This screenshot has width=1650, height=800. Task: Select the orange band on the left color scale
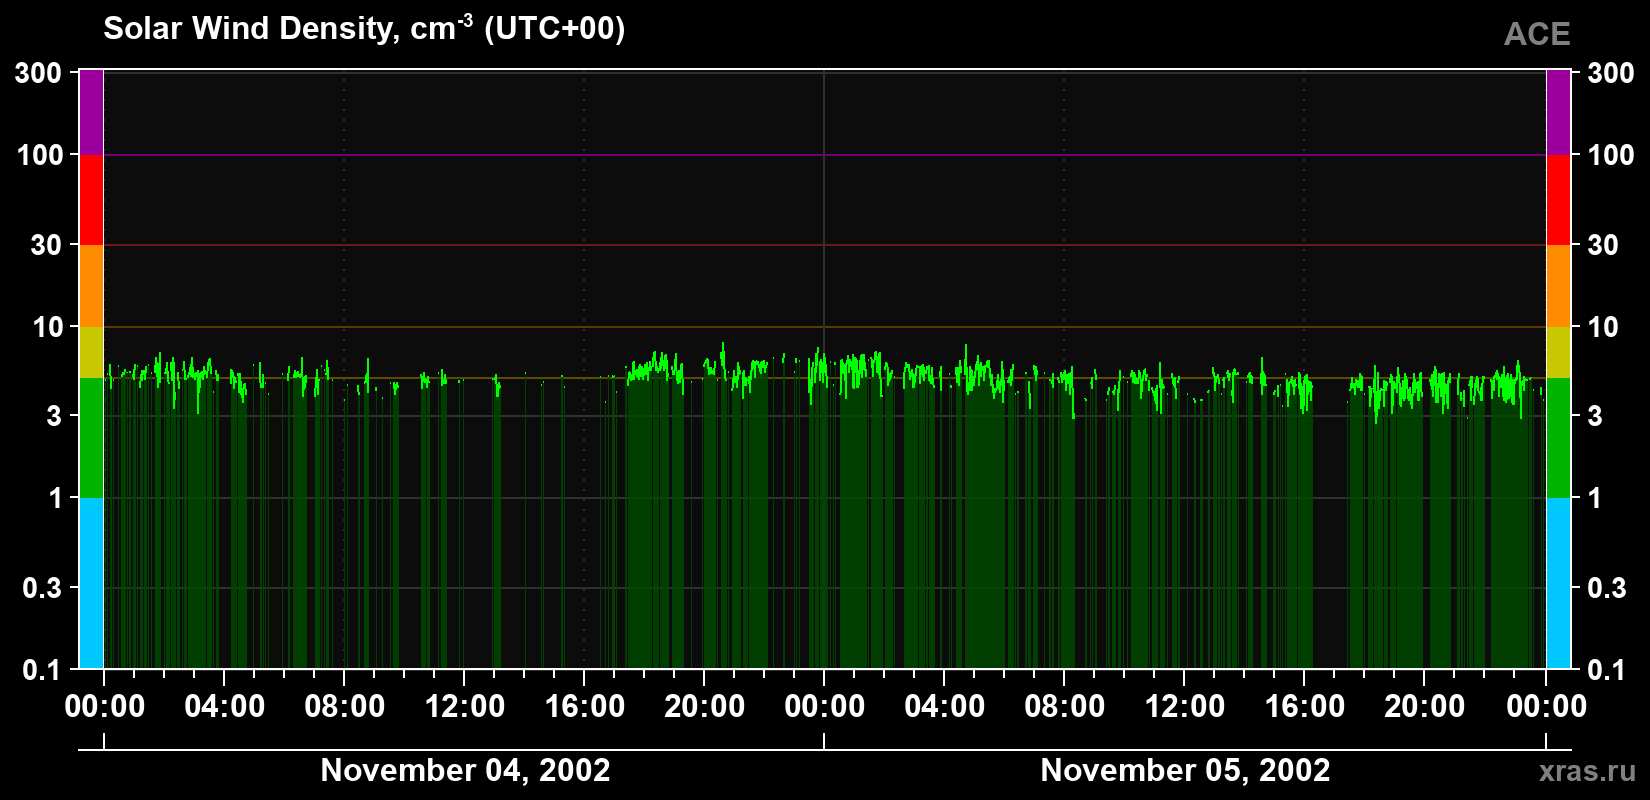[91, 286]
